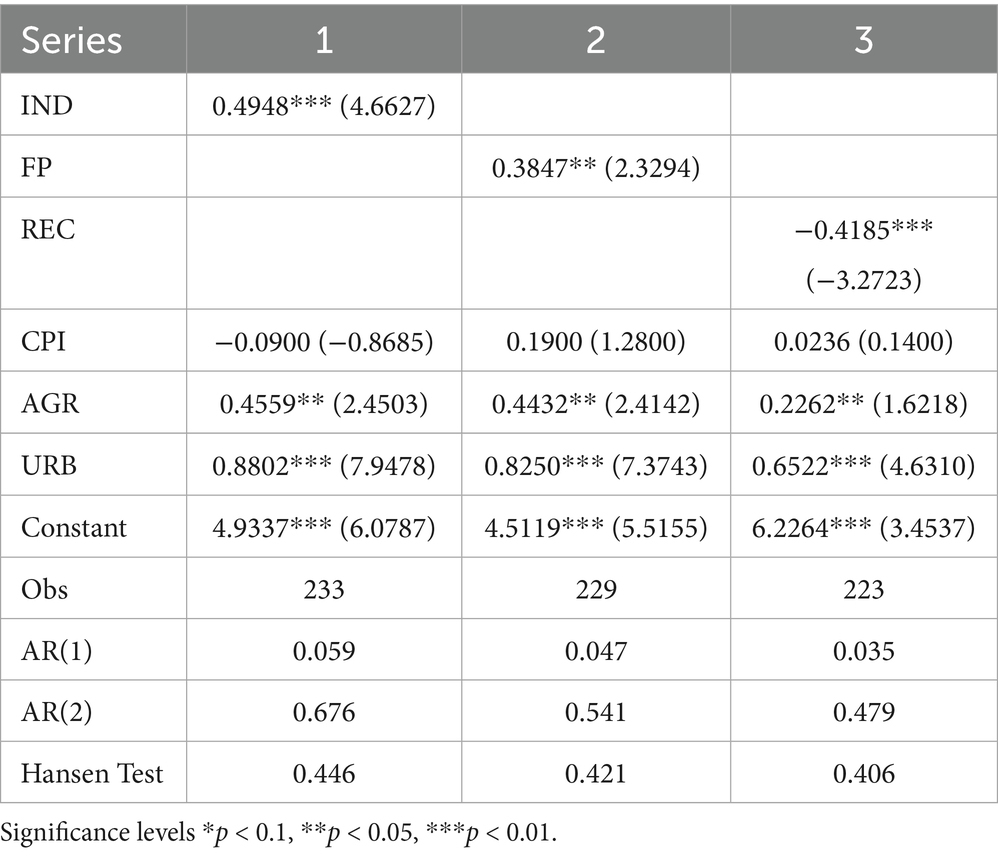Select column header 3
This screenshot has height=857, width=998.
864,39
